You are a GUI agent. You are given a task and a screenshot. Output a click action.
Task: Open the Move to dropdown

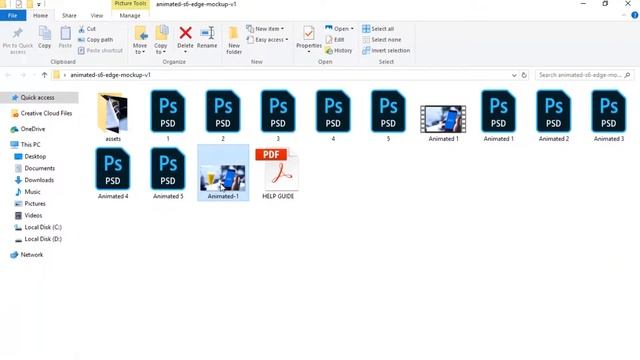pos(140,40)
